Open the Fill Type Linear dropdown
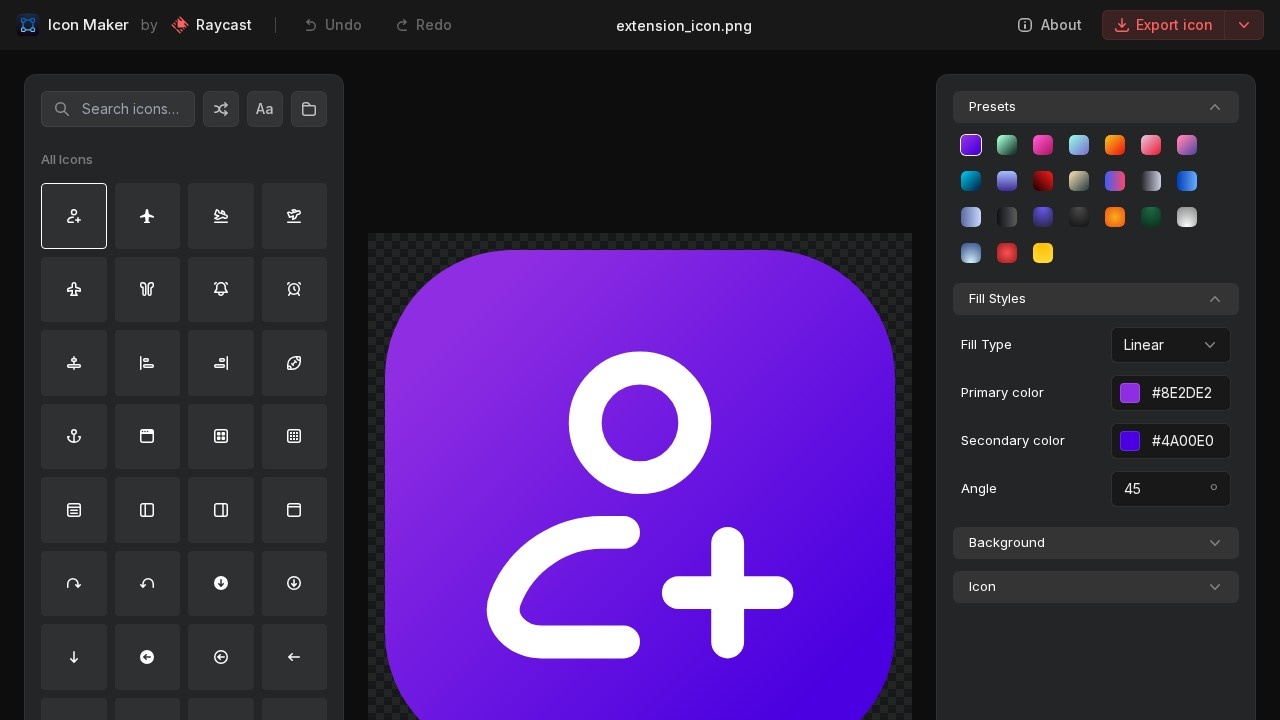Screen dimensions: 1280x720 pyautogui.click(x=1171, y=345)
